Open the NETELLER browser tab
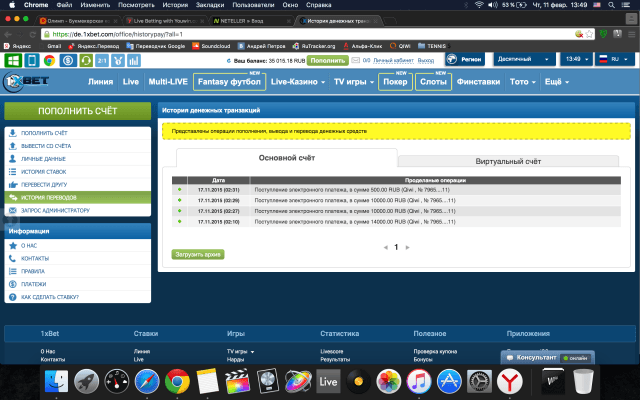This screenshot has height=400, width=640. 252,21
